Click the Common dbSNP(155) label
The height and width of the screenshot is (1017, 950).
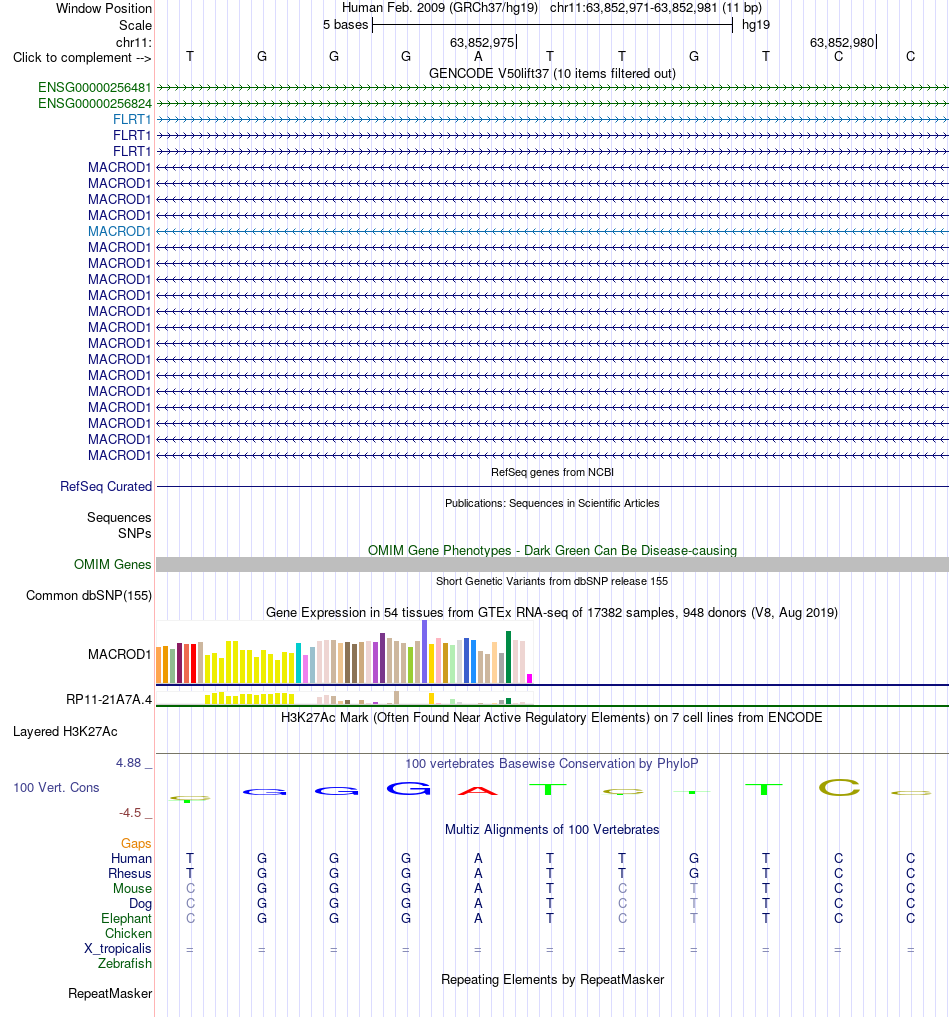89,595
